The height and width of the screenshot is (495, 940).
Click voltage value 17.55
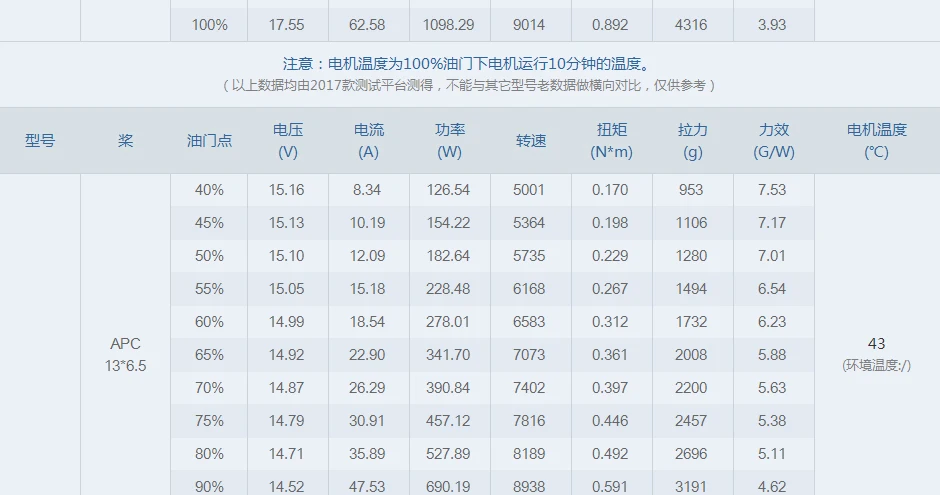point(287,25)
